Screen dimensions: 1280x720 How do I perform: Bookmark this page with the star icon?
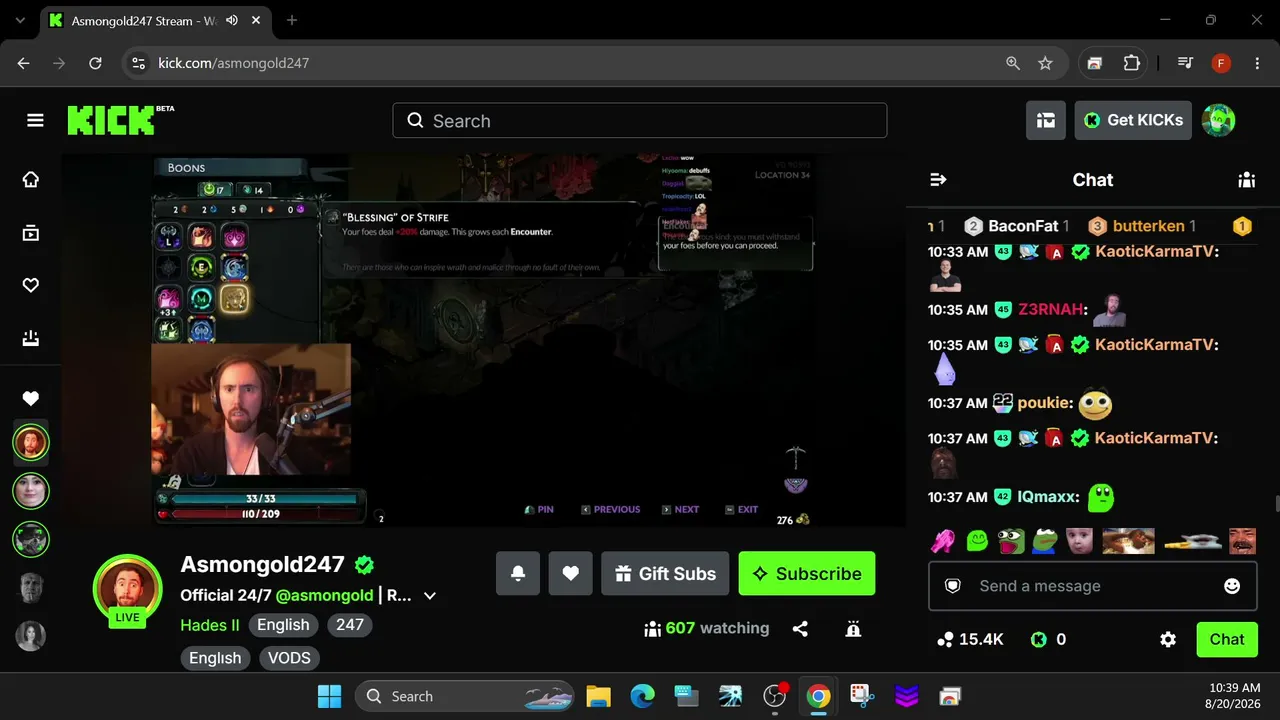pyautogui.click(x=1045, y=63)
